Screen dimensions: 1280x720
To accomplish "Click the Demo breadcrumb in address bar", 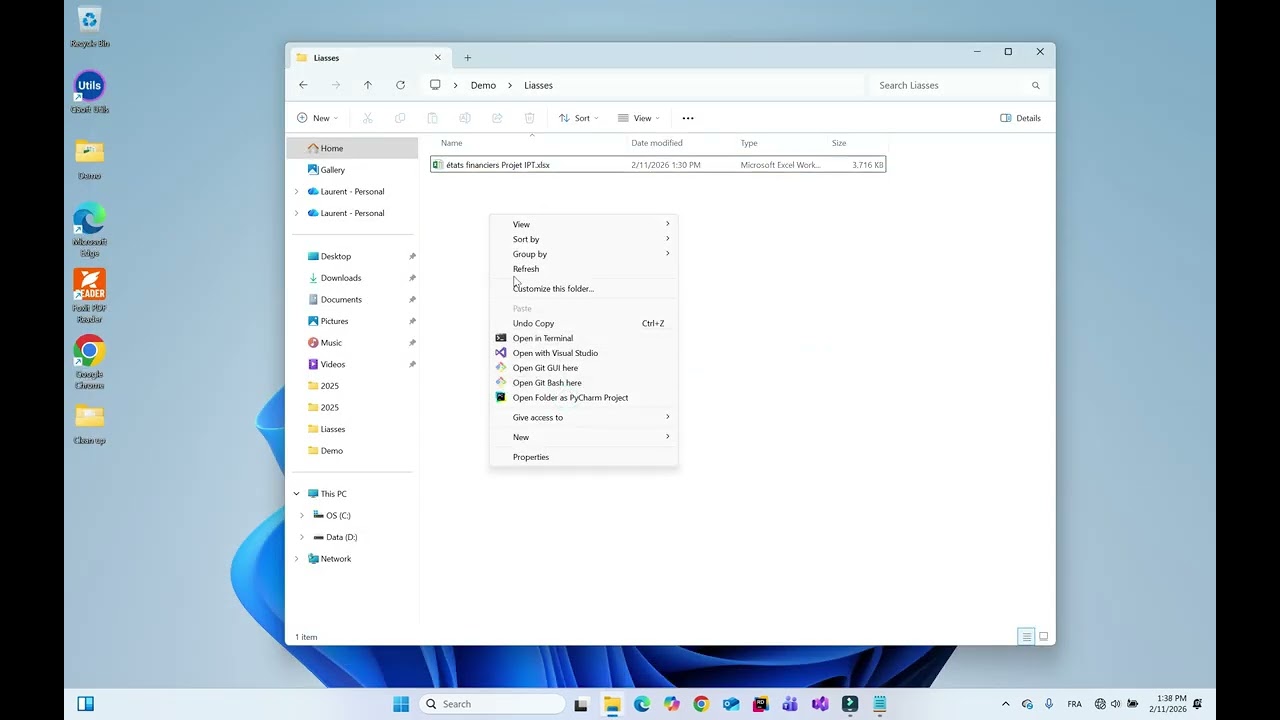I will [483, 85].
